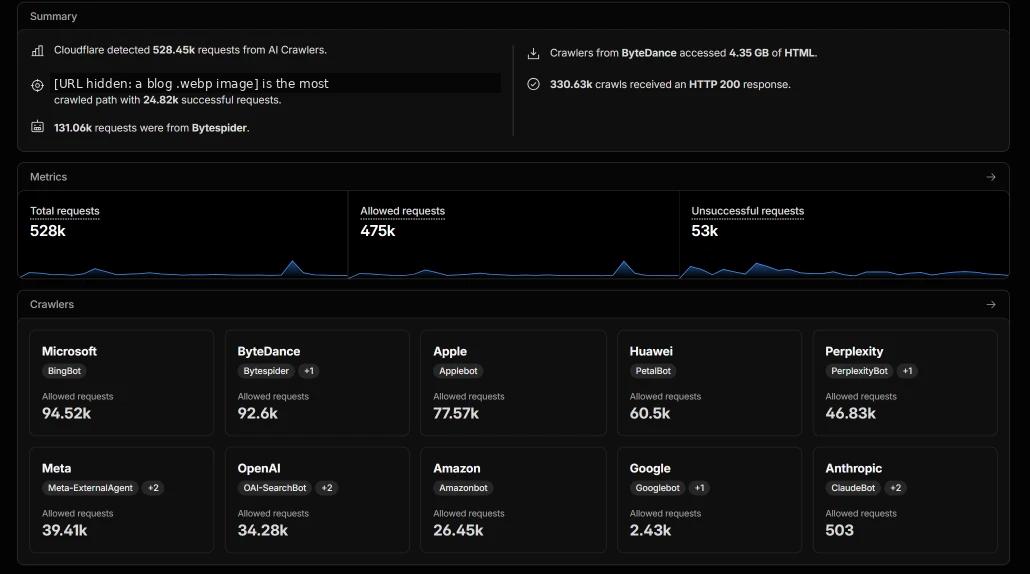Open the Anthropic crawler card
Viewport: 1030px width, 574px height.
click(905, 500)
